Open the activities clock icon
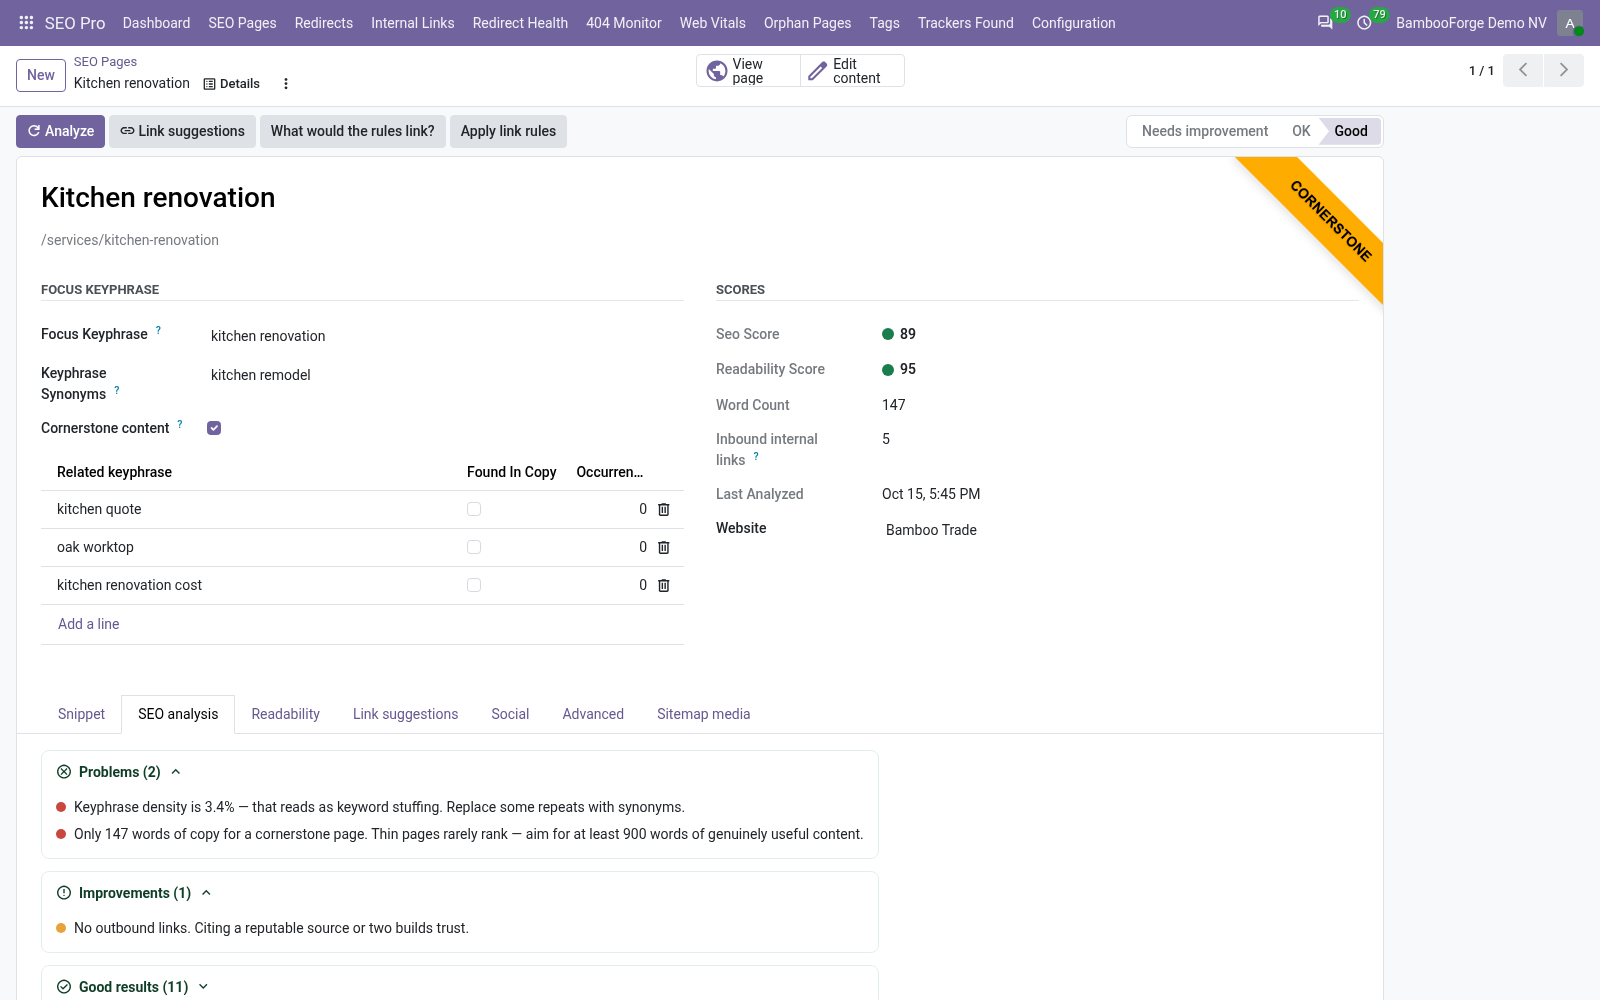The image size is (1600, 1000). 1364,22
